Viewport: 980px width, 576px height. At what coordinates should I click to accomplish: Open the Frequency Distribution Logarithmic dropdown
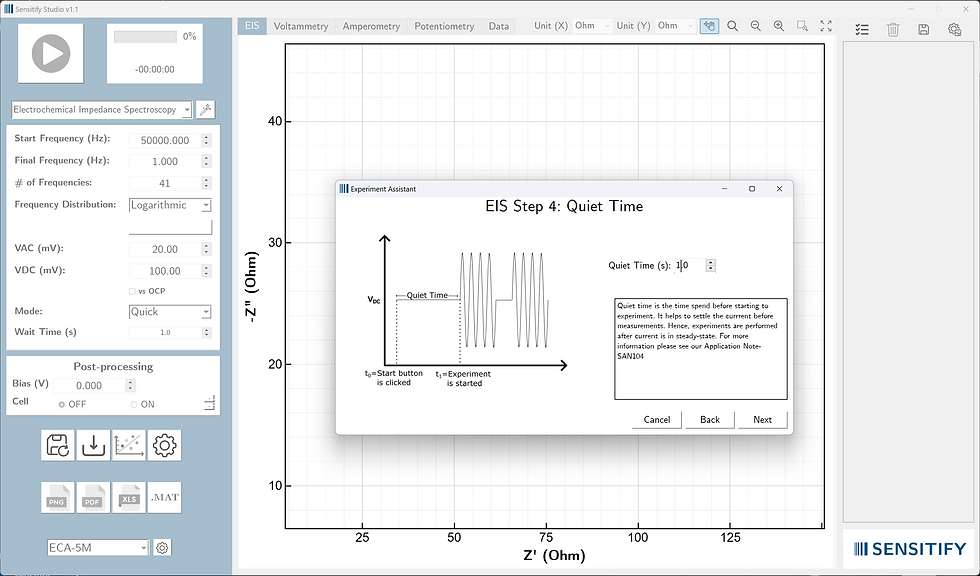coord(170,205)
